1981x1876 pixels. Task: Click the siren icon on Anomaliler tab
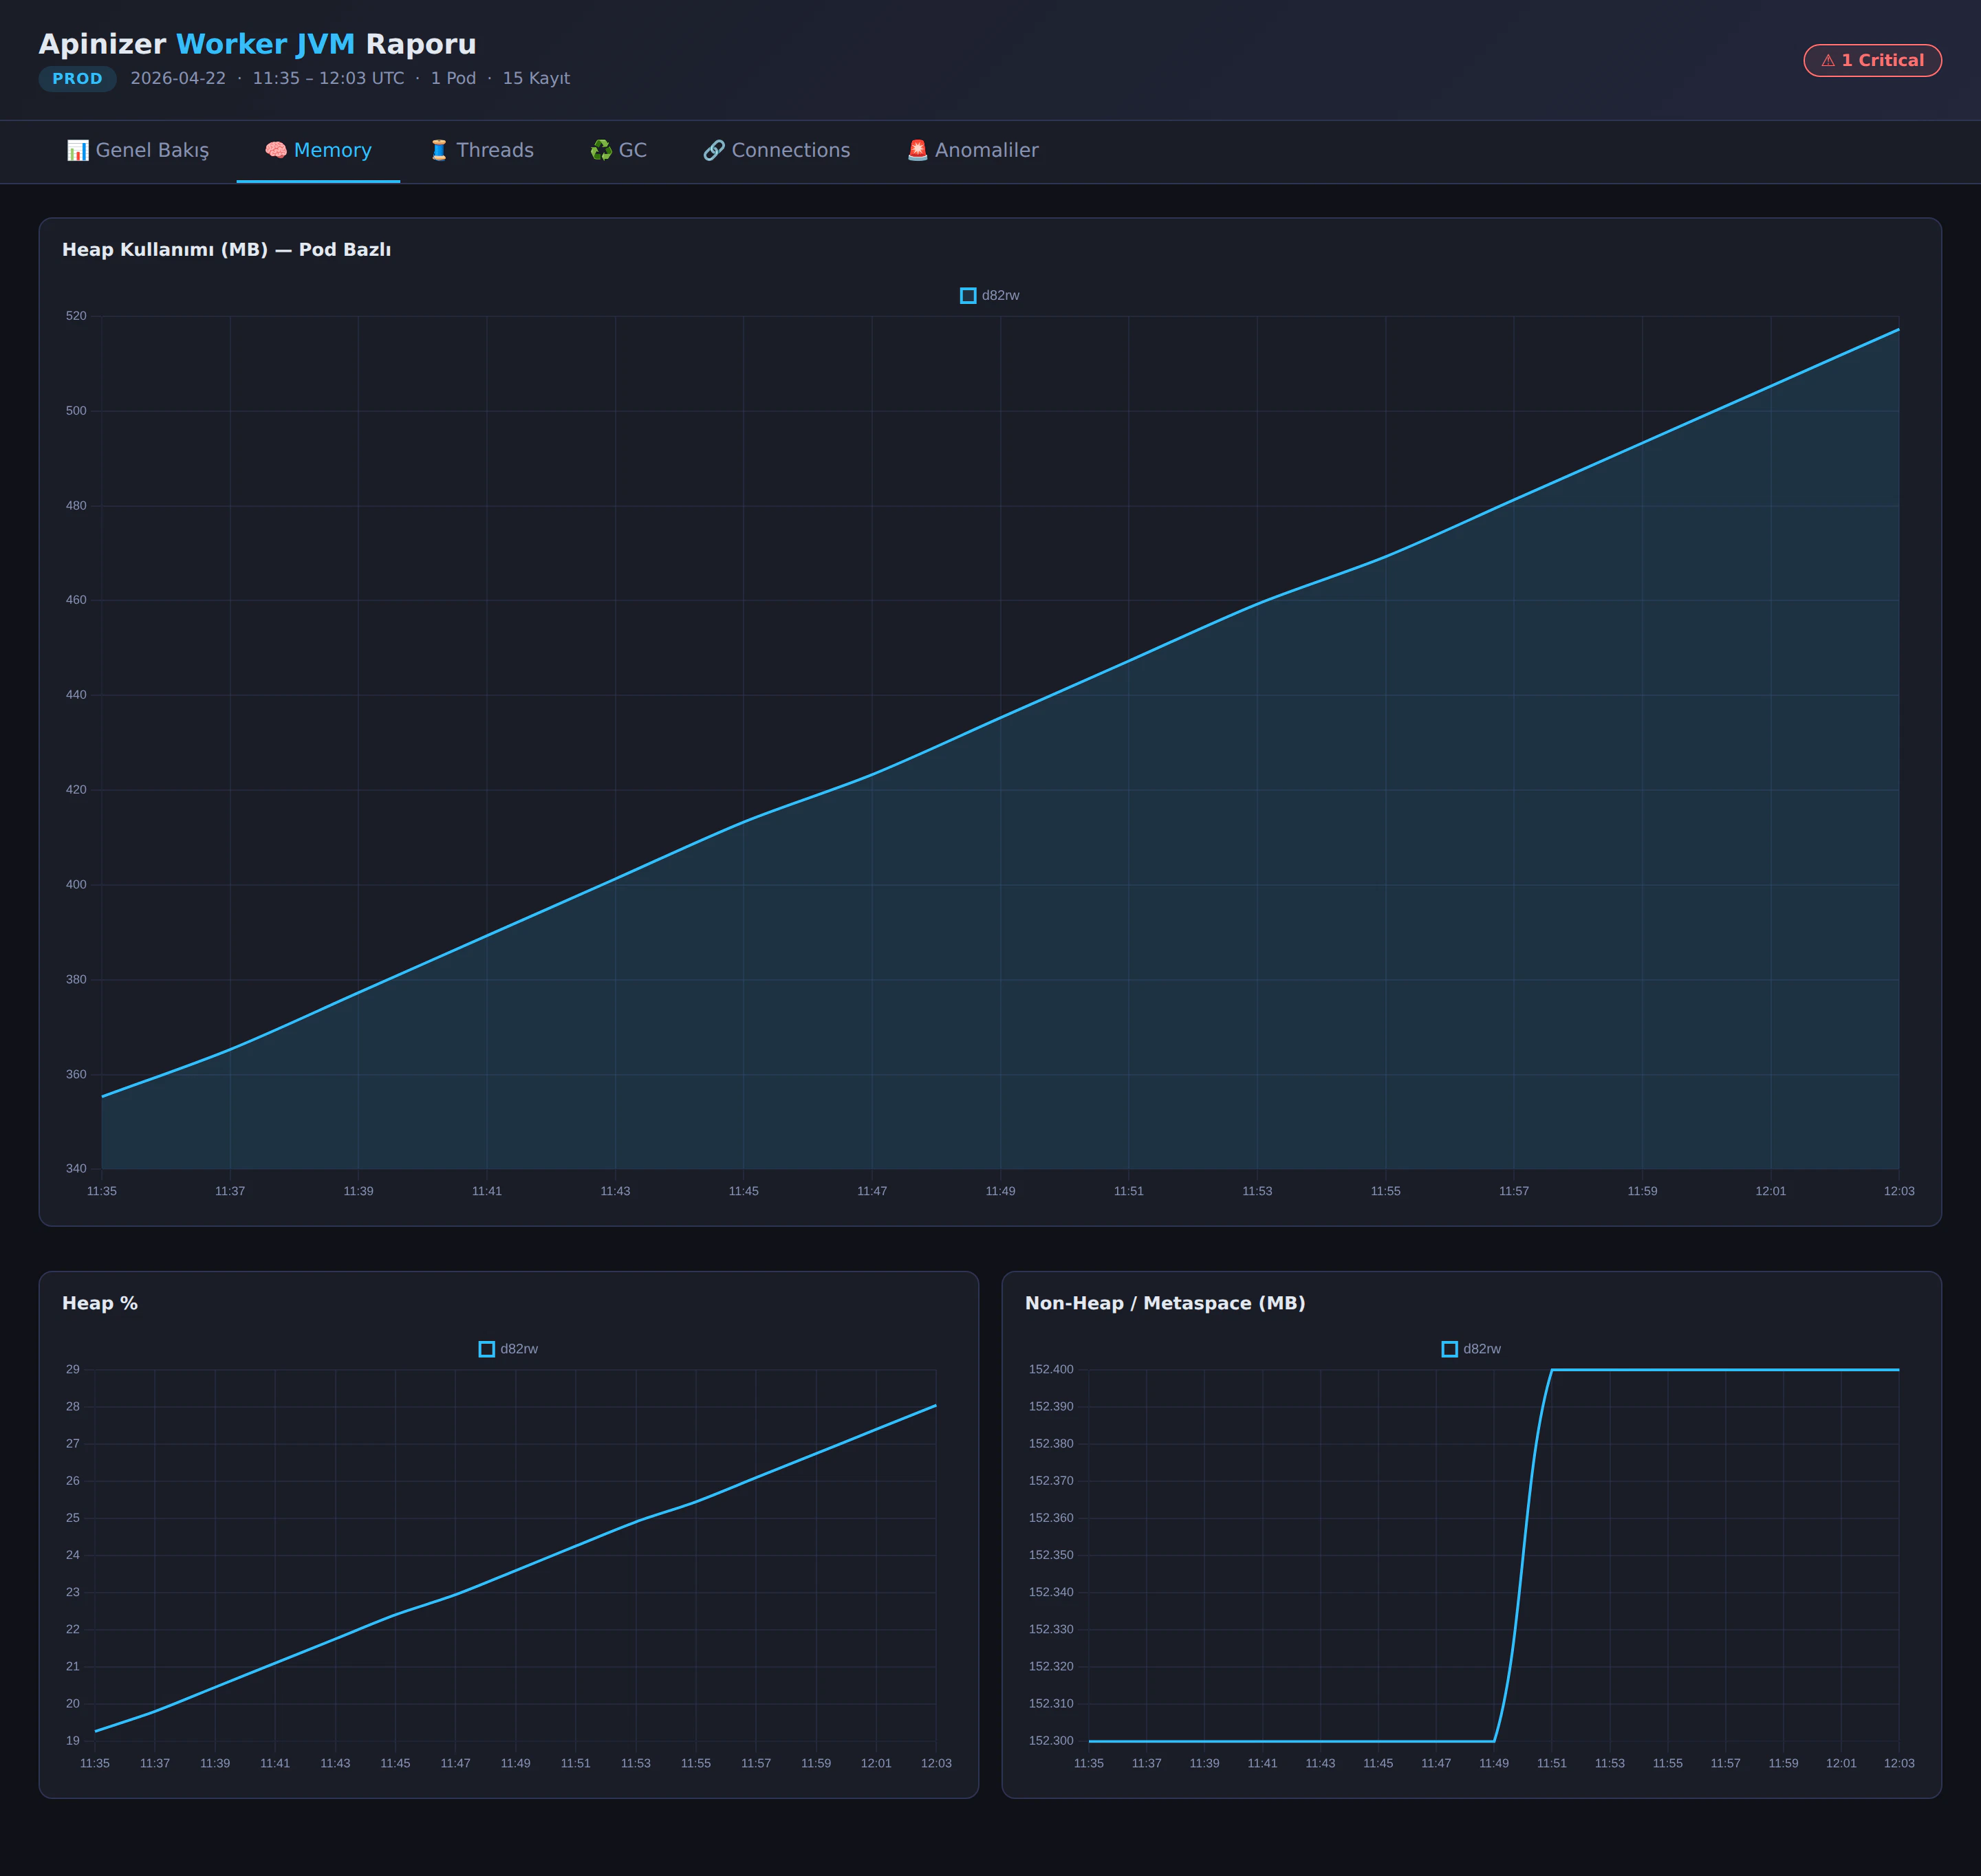(x=917, y=150)
